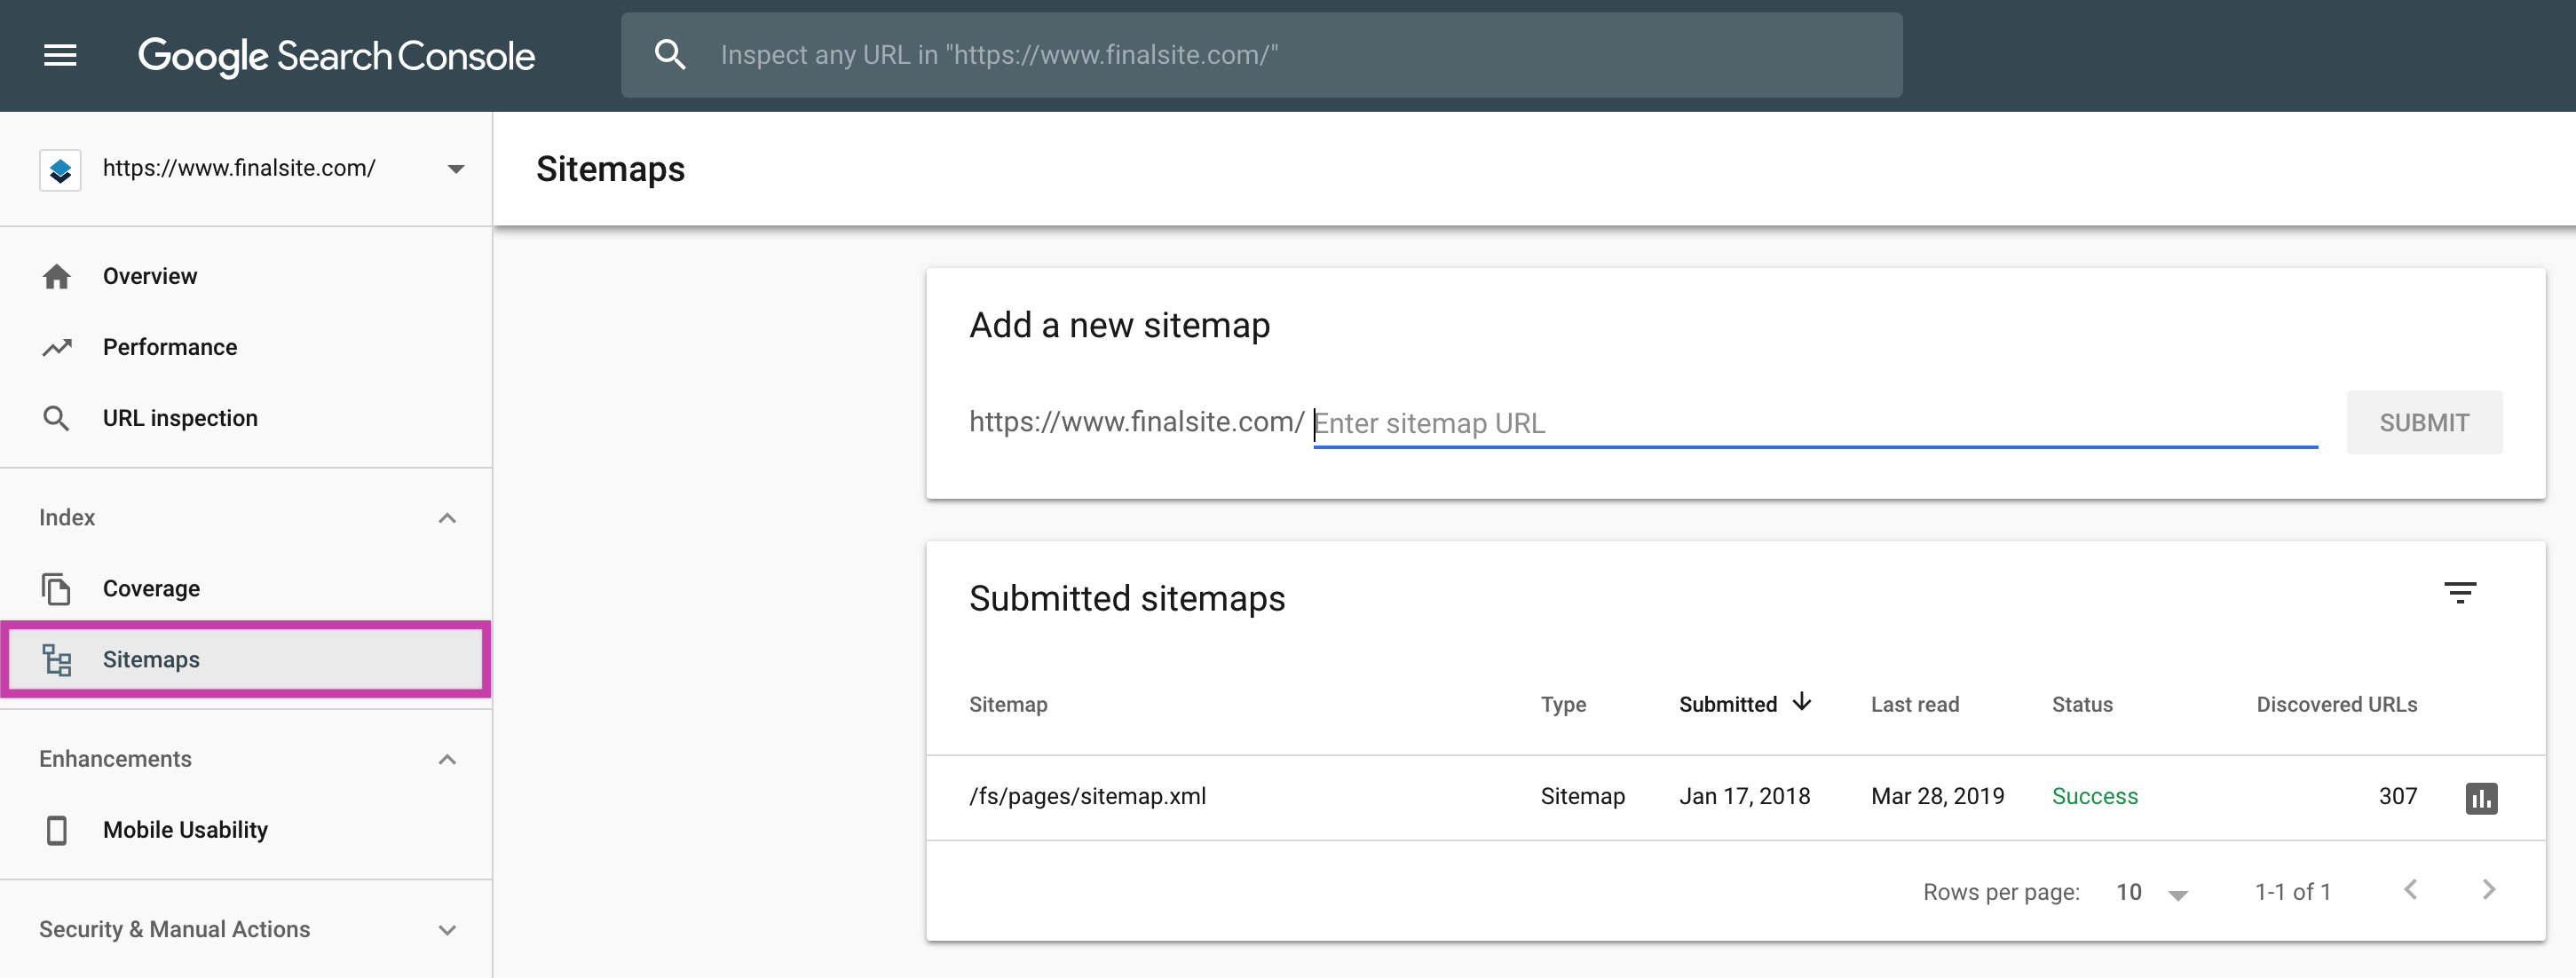Expand Security & Manual Actions chevron
2576x978 pixels.
pyautogui.click(x=447, y=930)
